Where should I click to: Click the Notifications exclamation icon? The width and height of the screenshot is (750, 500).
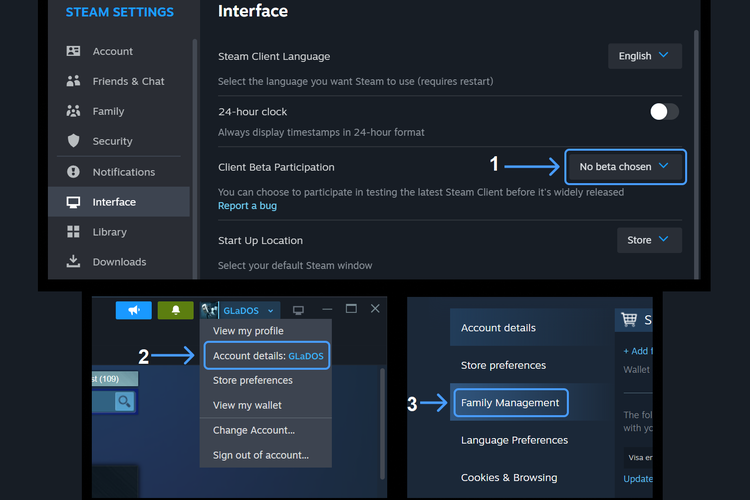pyautogui.click(x=73, y=171)
